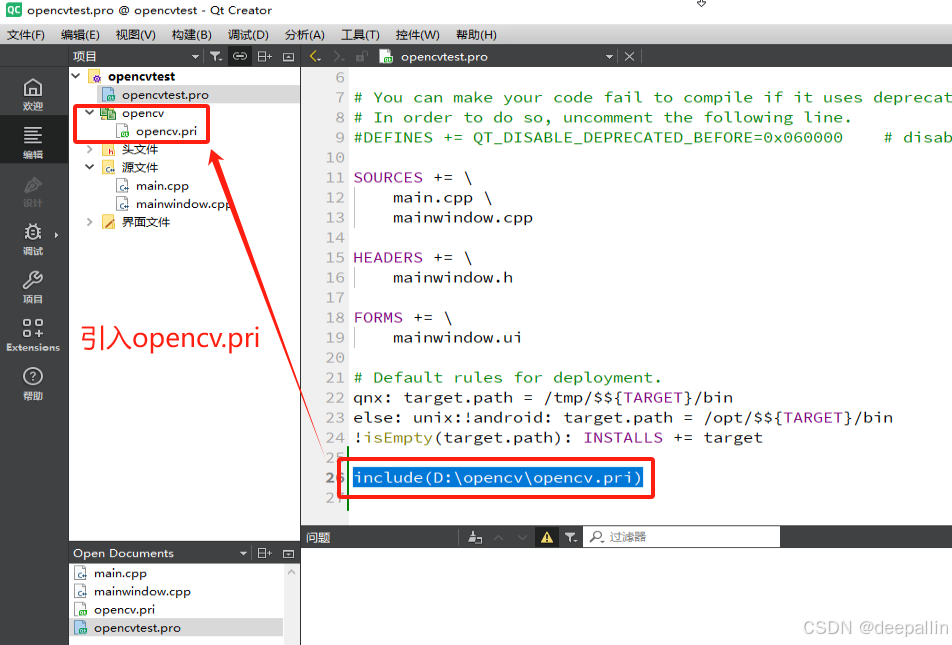Open the opencvtest.pro document dropdown
Viewport: 952px width, 645px height.
click(609, 56)
